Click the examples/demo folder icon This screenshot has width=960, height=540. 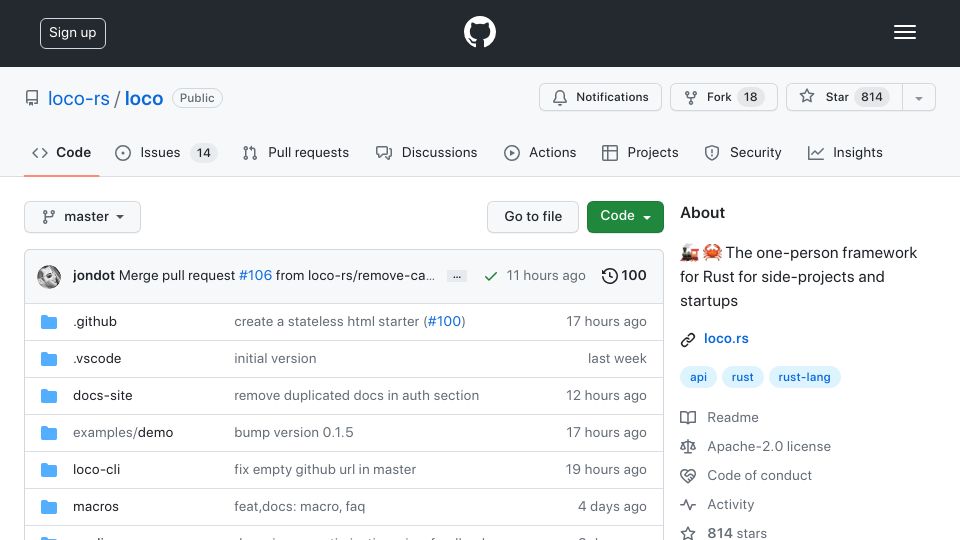(49, 433)
